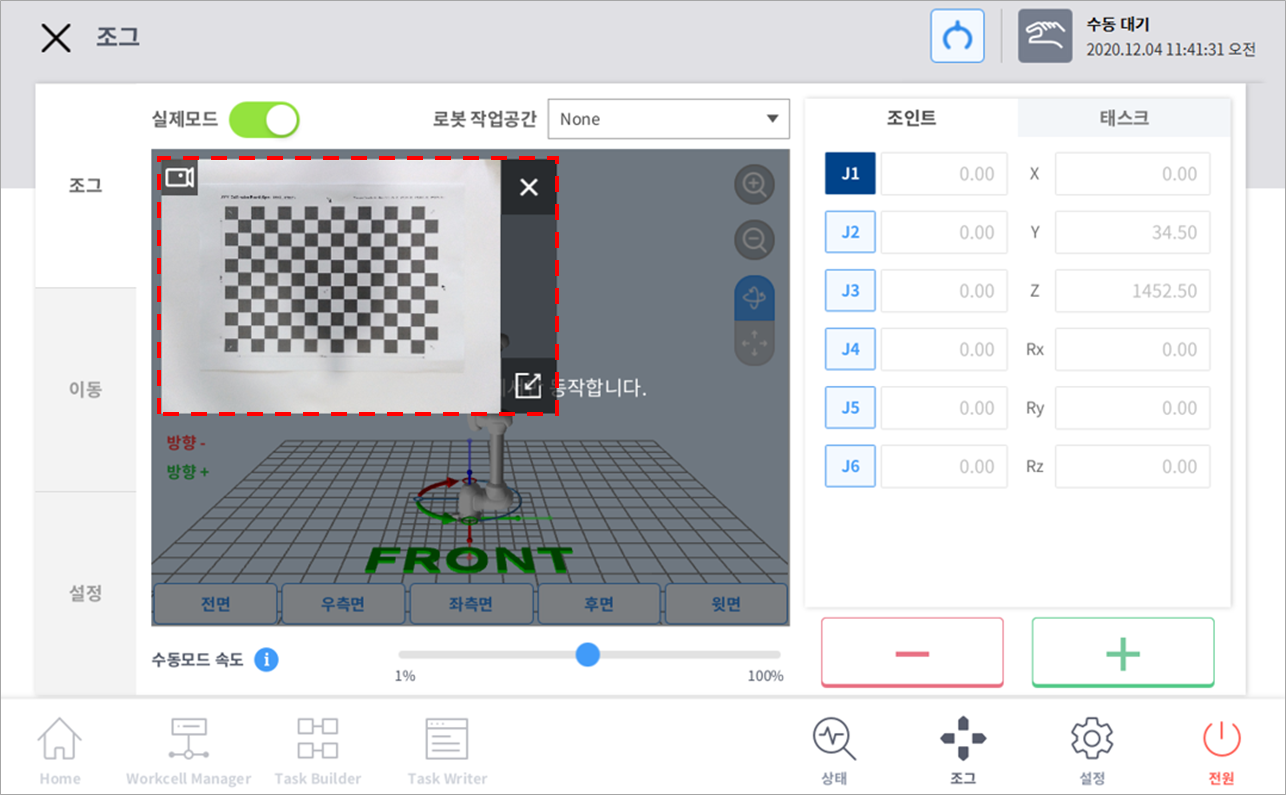The height and width of the screenshot is (795, 1286).
Task: Expand the 로봇 작업공간 dropdown
Action: pos(668,119)
